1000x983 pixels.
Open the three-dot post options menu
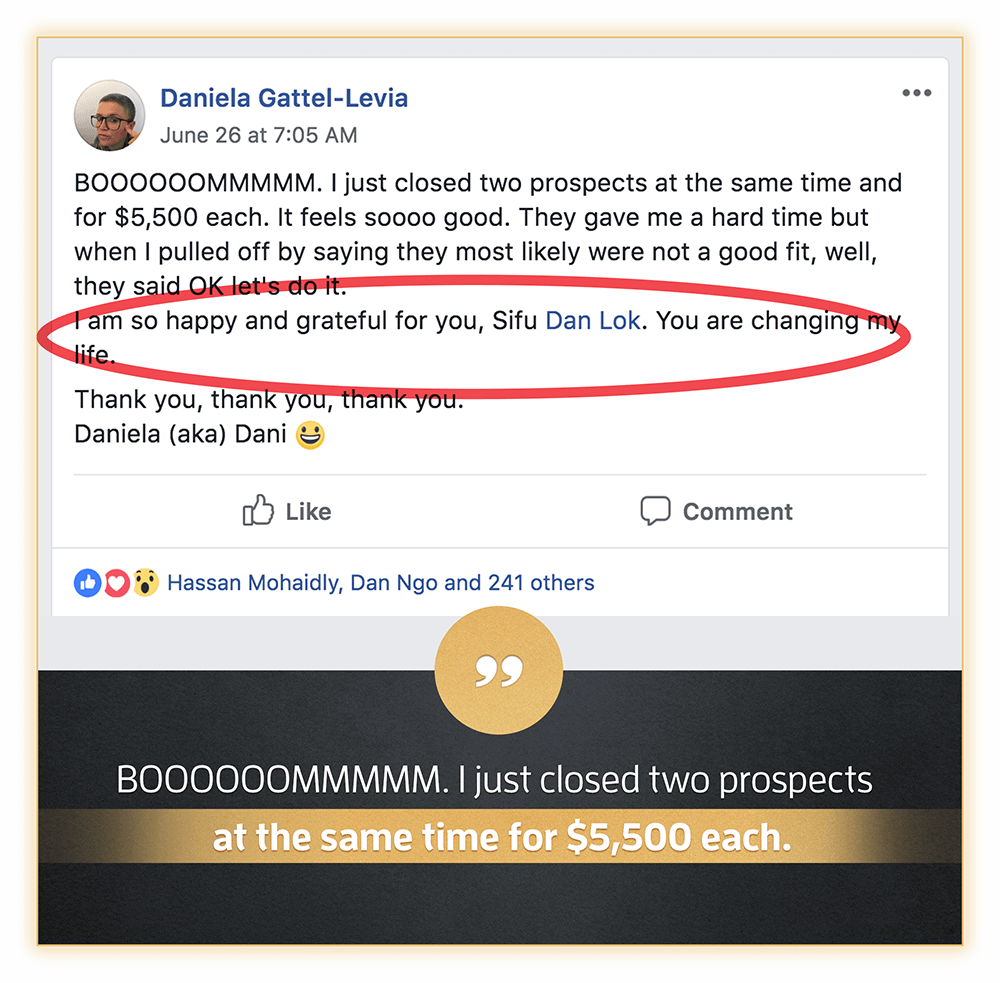[916, 93]
